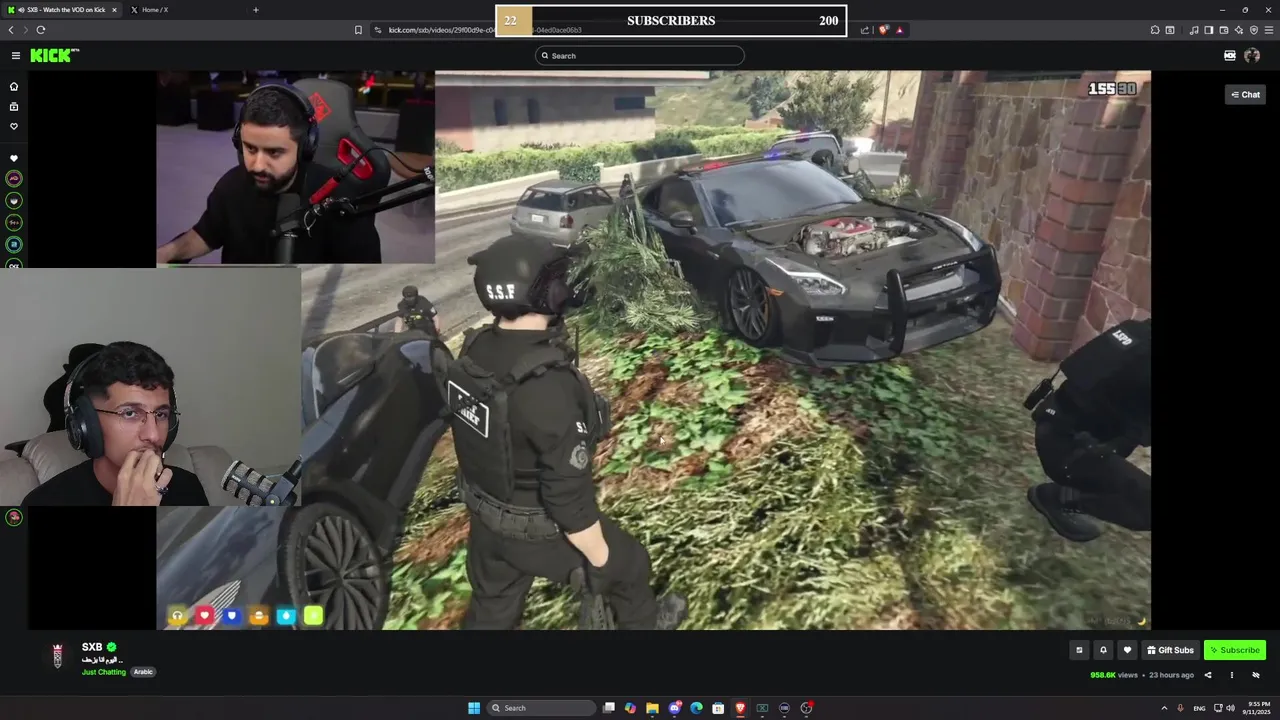
Task: Show hidden system tray icons
Action: [x=1164, y=708]
